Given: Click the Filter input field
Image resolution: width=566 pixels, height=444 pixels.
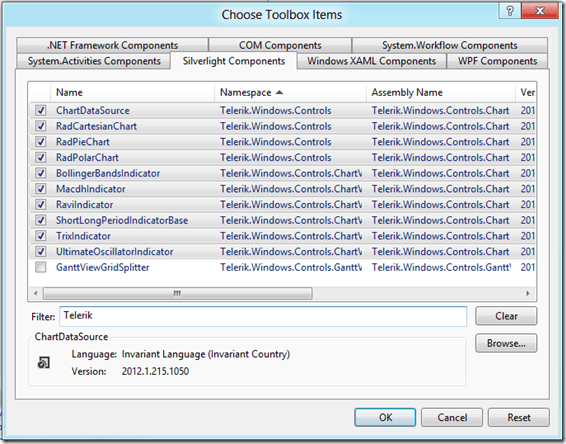Looking at the screenshot, I should 263,316.
